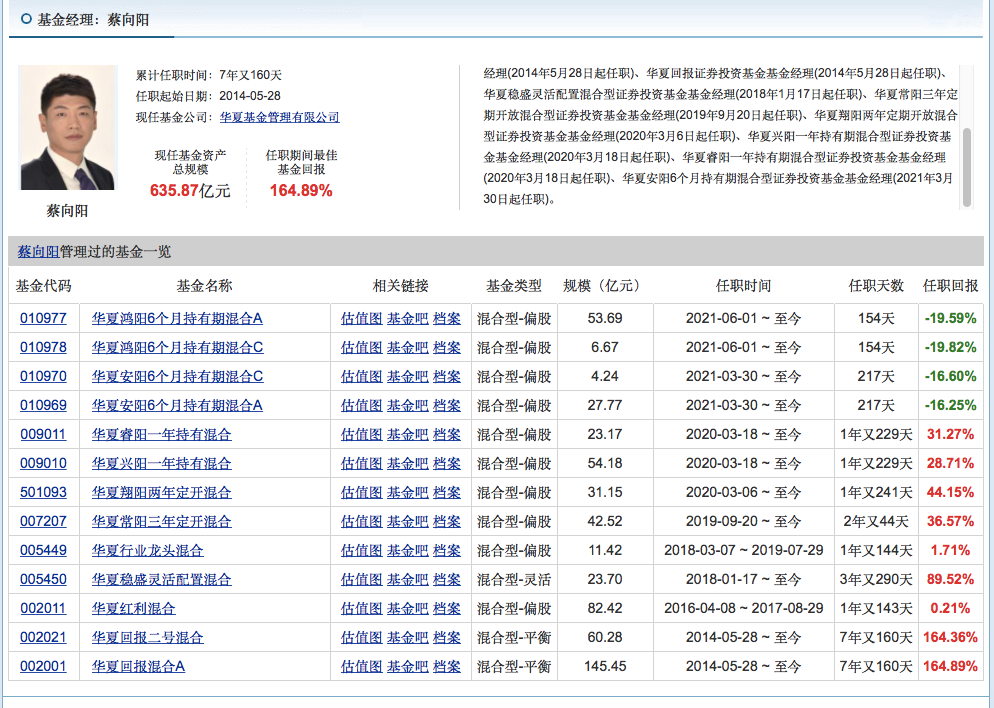Open fund code 002001
Viewport: 994px width, 708px height.
[x=43, y=667]
